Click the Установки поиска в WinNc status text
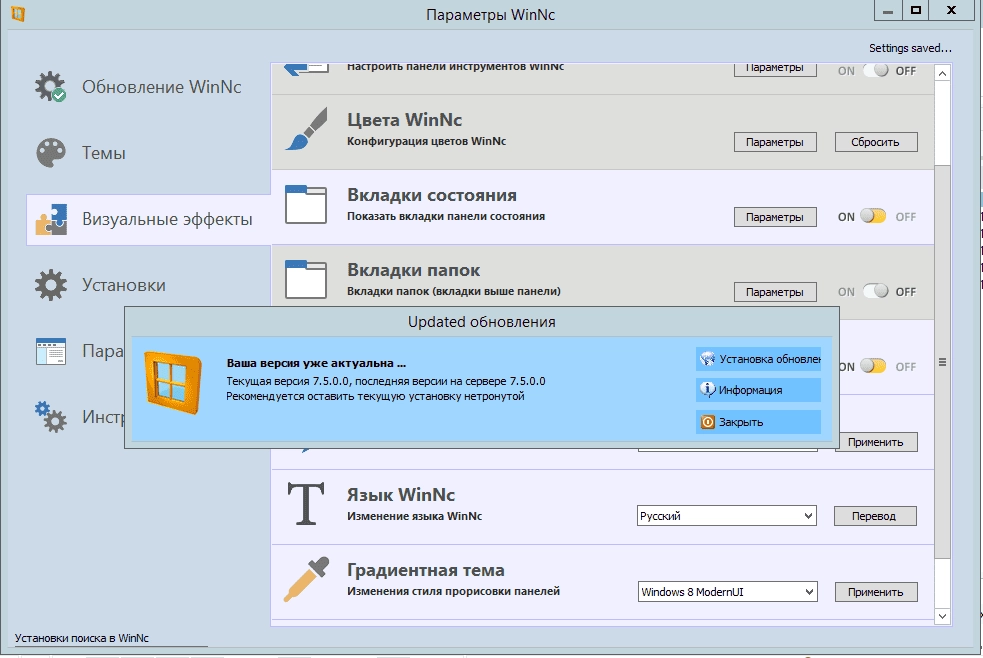This screenshot has height=658, width=983. (81, 638)
